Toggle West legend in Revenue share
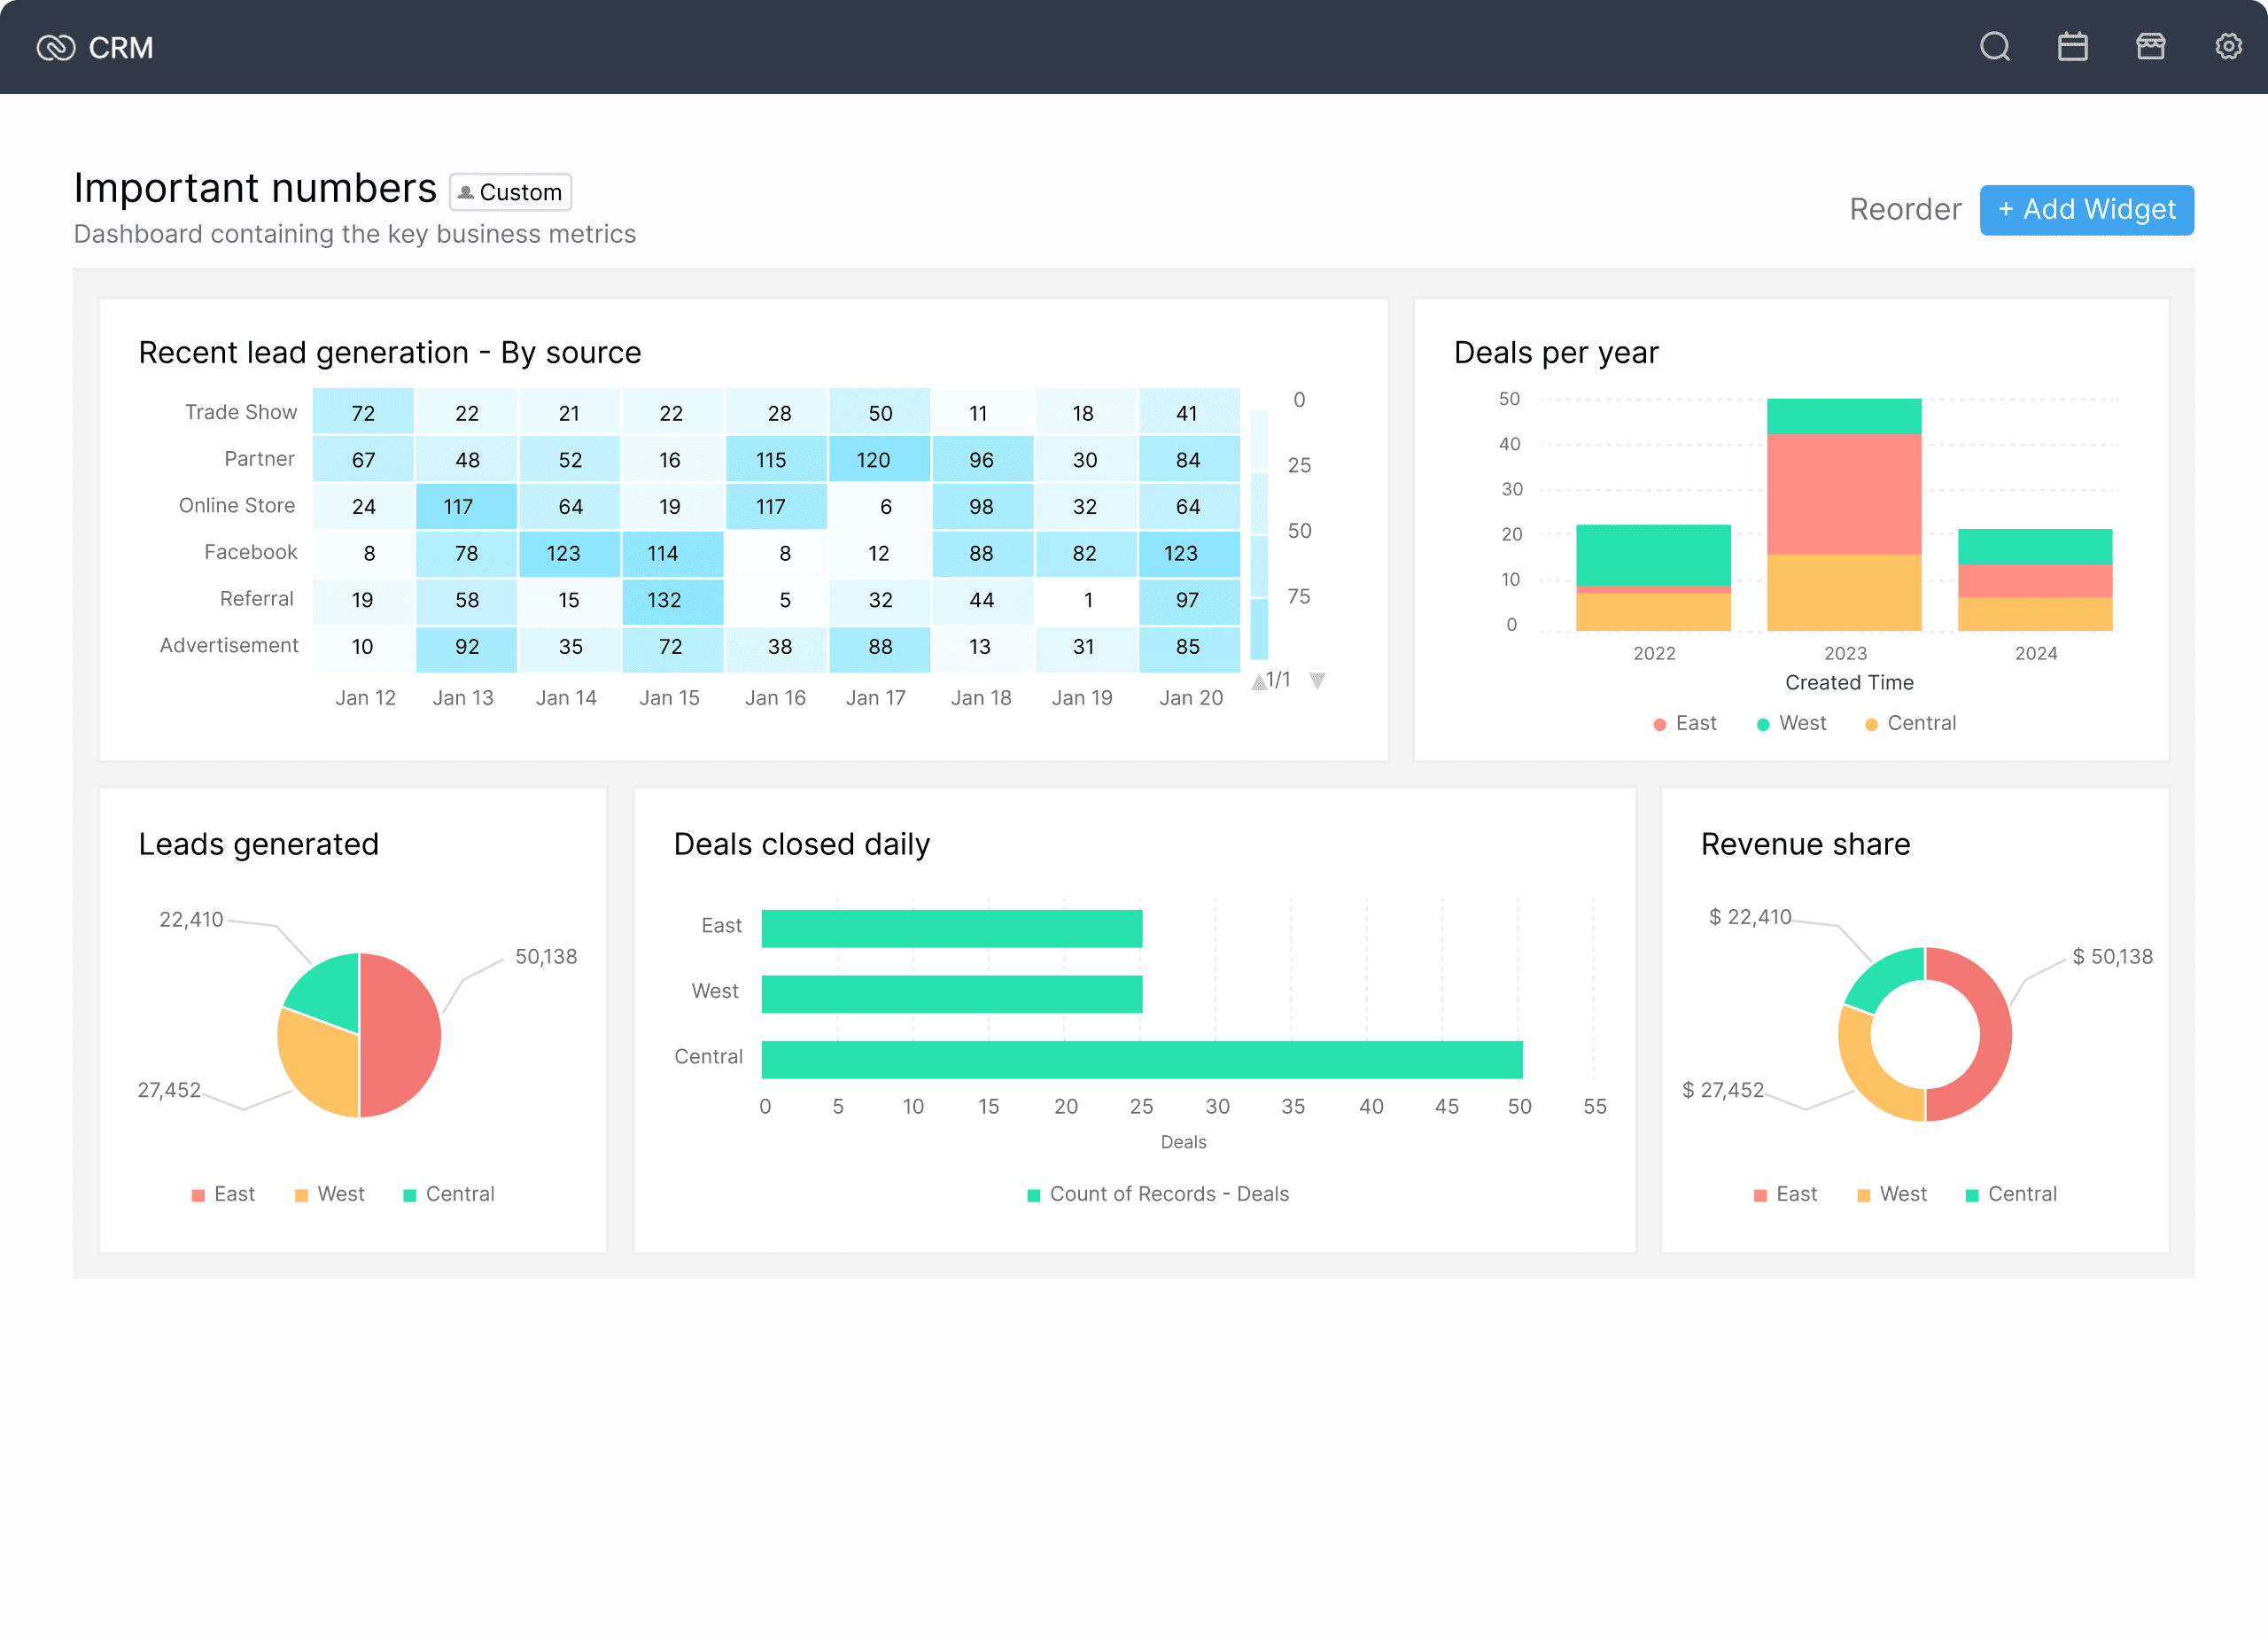 point(1891,1194)
